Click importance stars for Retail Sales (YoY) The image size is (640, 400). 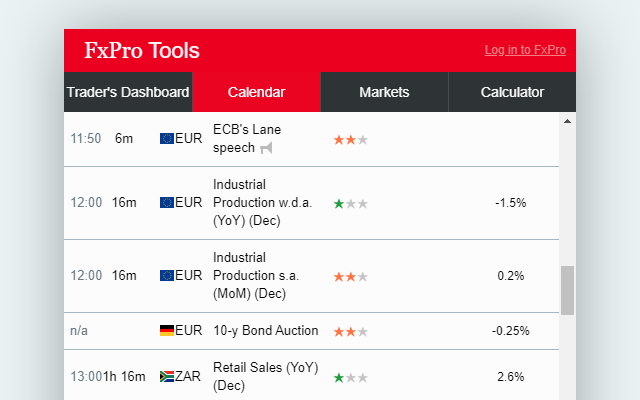tap(350, 378)
